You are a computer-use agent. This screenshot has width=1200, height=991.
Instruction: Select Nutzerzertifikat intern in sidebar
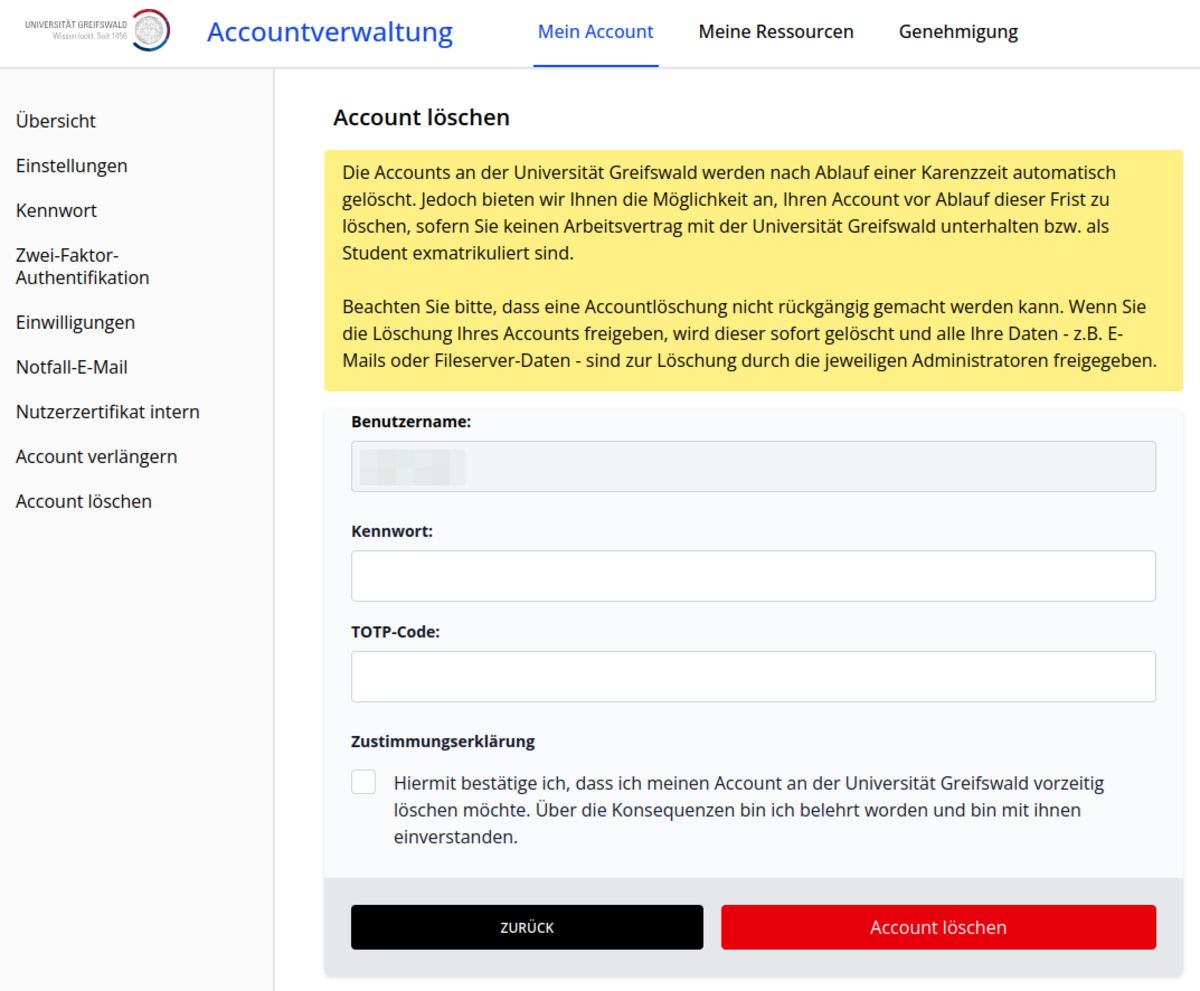(x=107, y=412)
